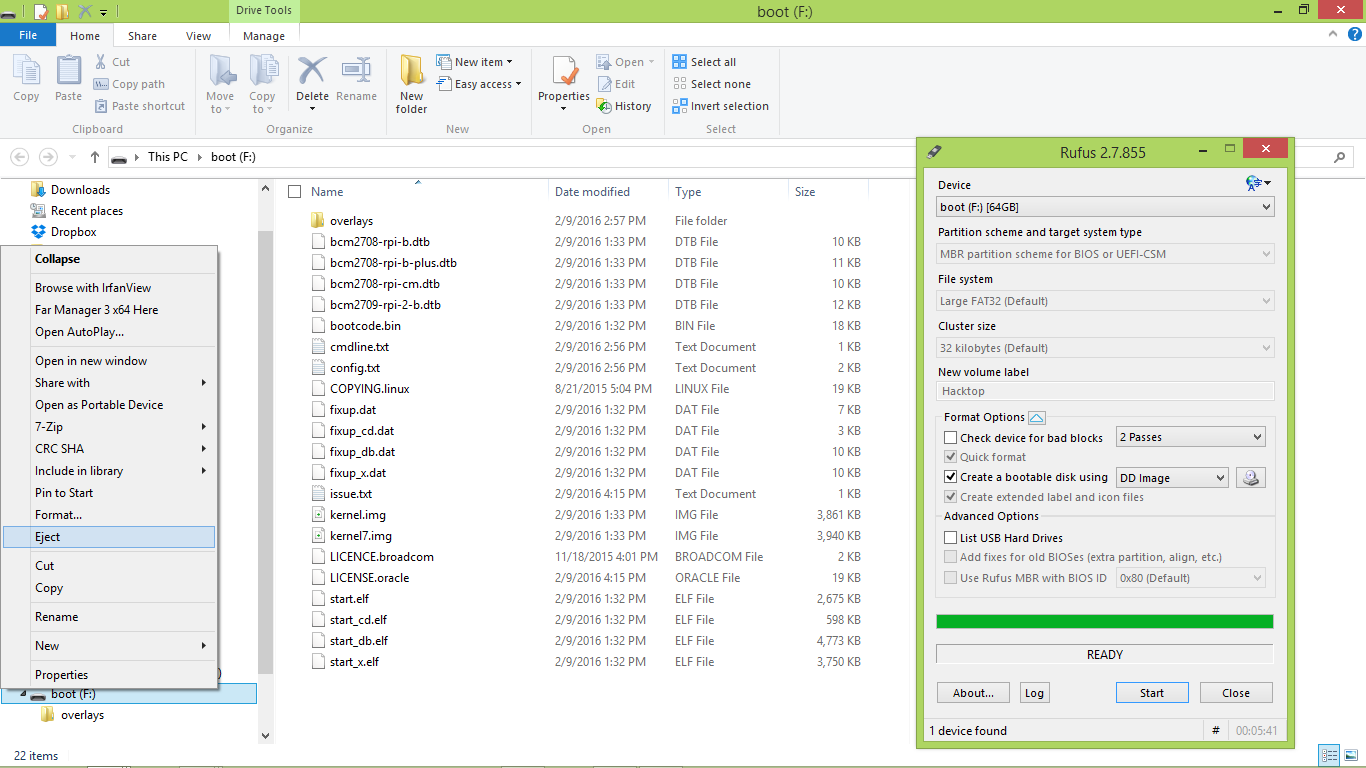
Task: Click This PC in the address bar
Action: click(167, 157)
